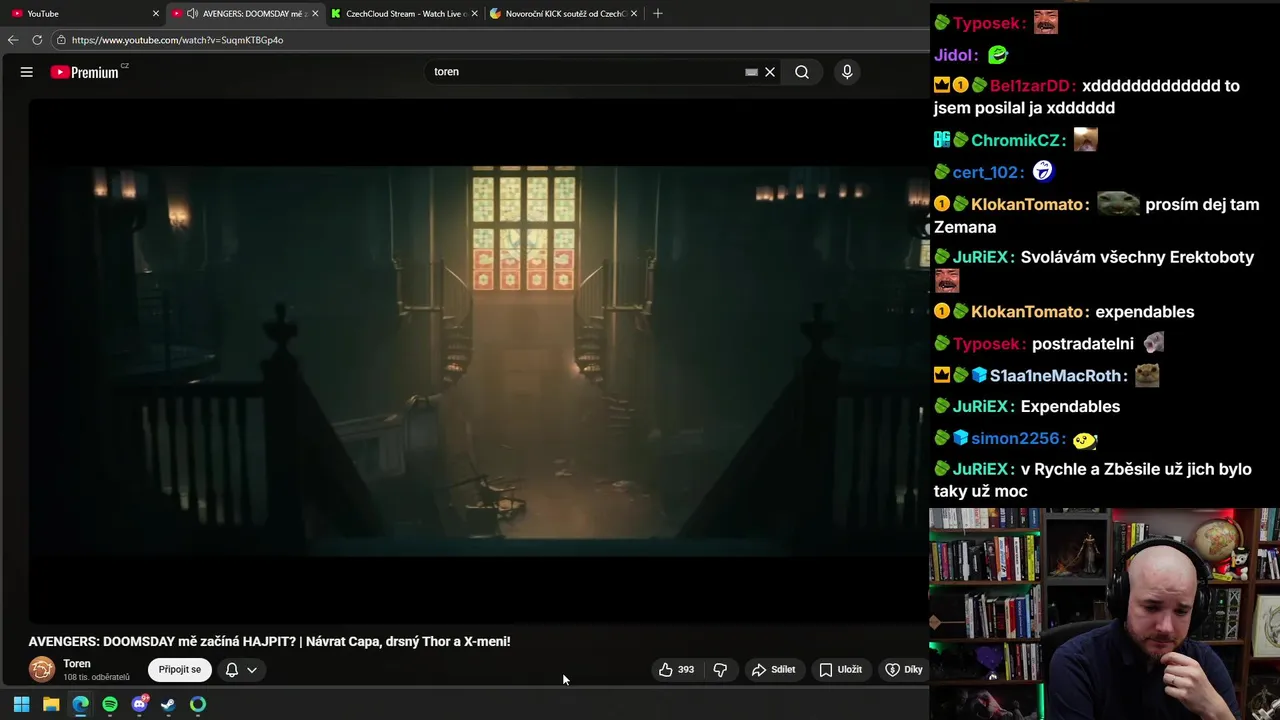Screen dimensions: 1280x720
Task: Mute the audio-playing tab speaker icon
Action: pyautogui.click(x=192, y=14)
